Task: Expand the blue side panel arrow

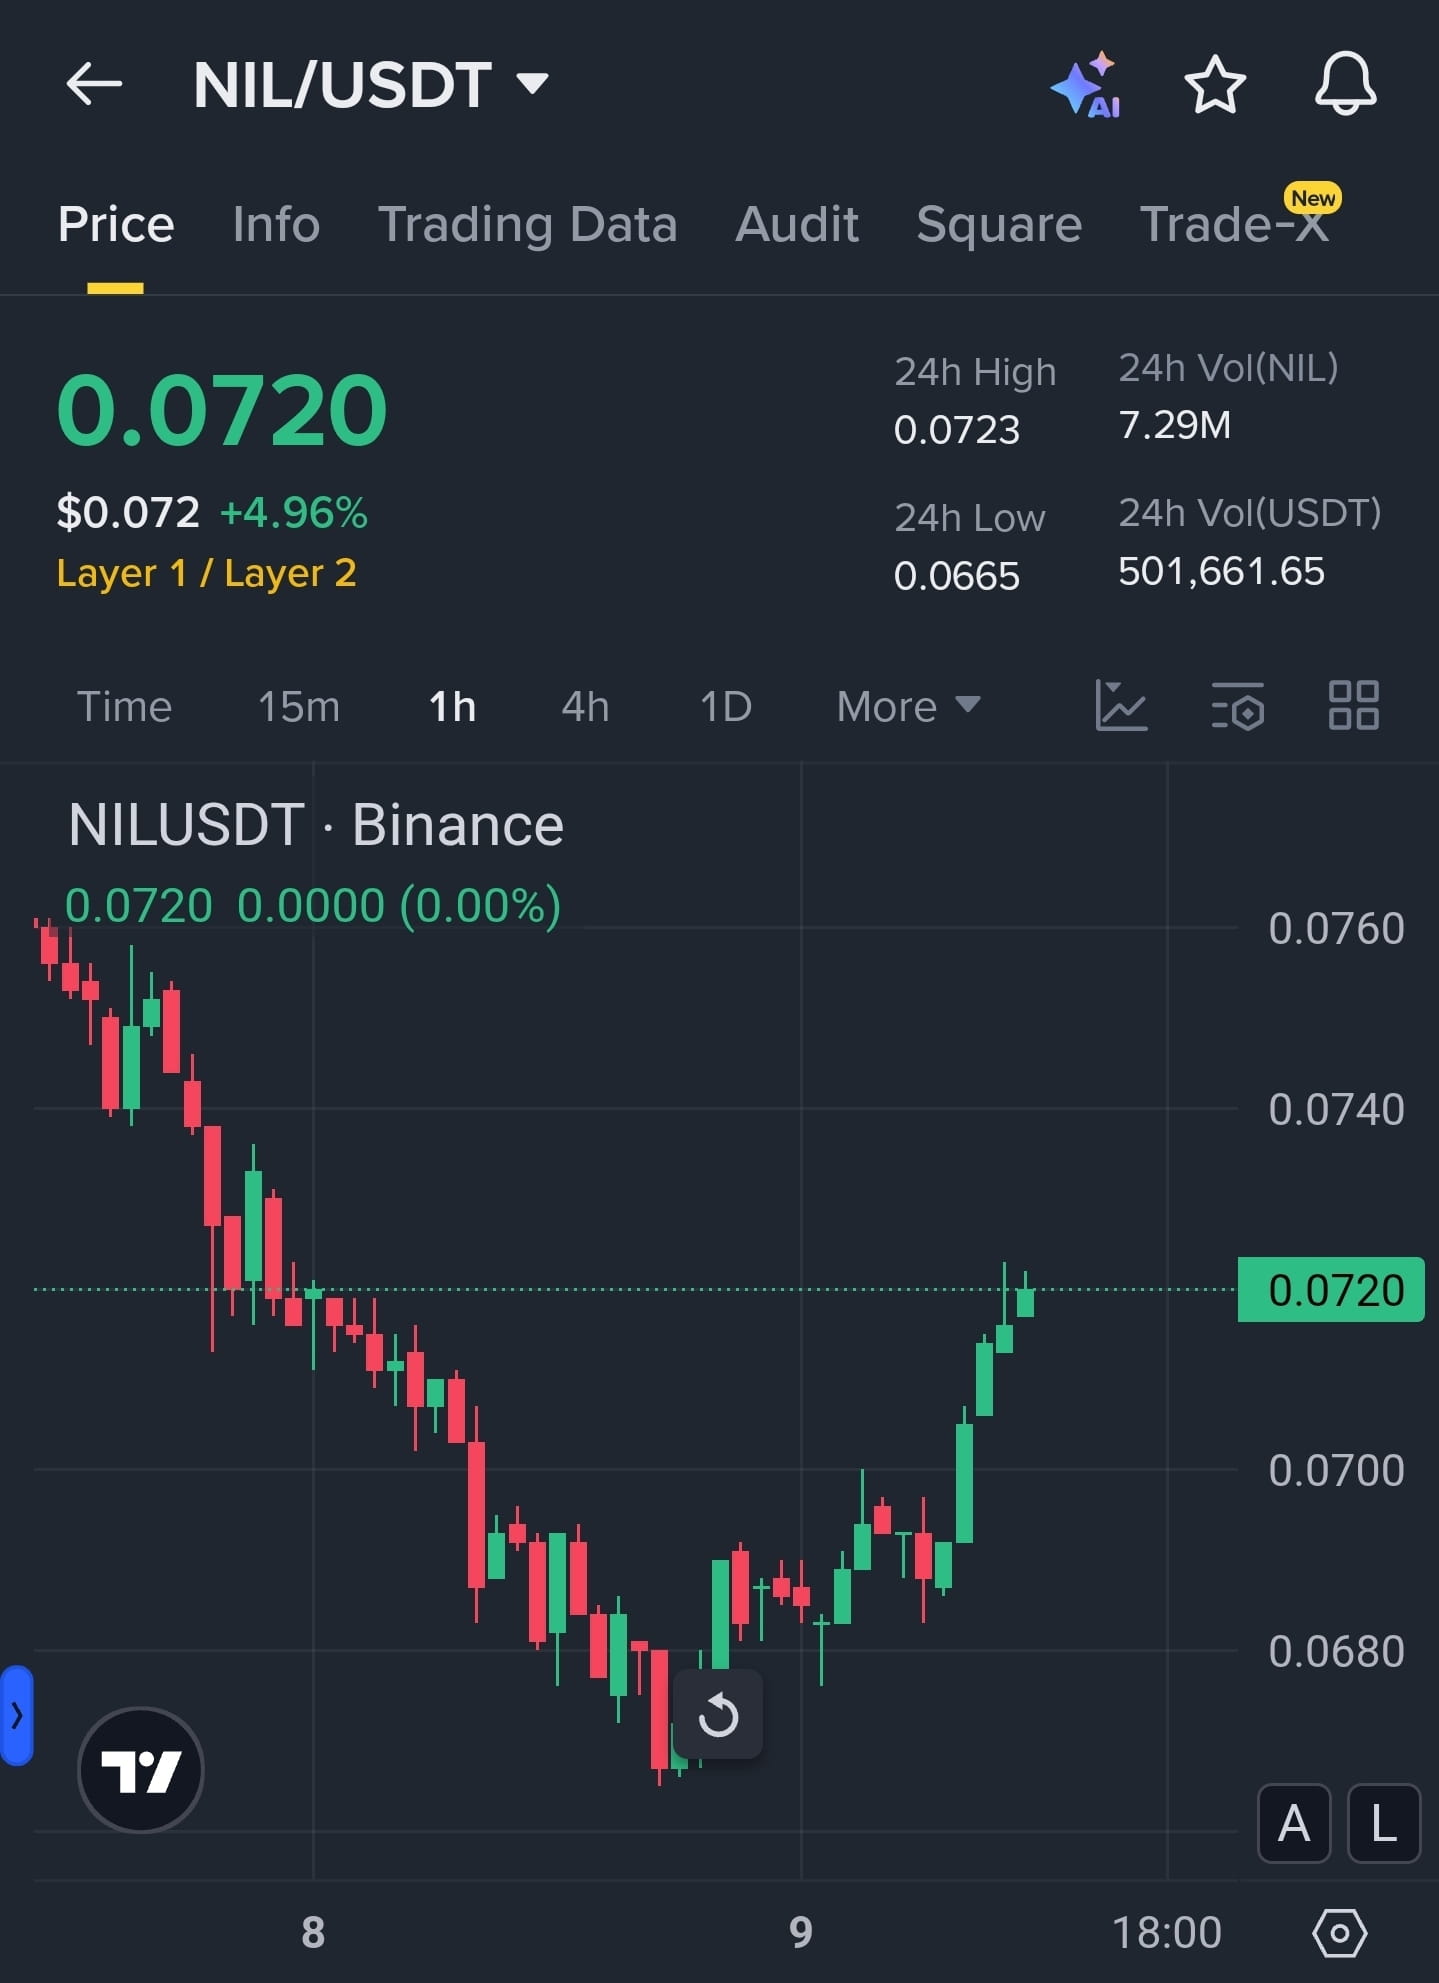Action: click(x=16, y=1716)
